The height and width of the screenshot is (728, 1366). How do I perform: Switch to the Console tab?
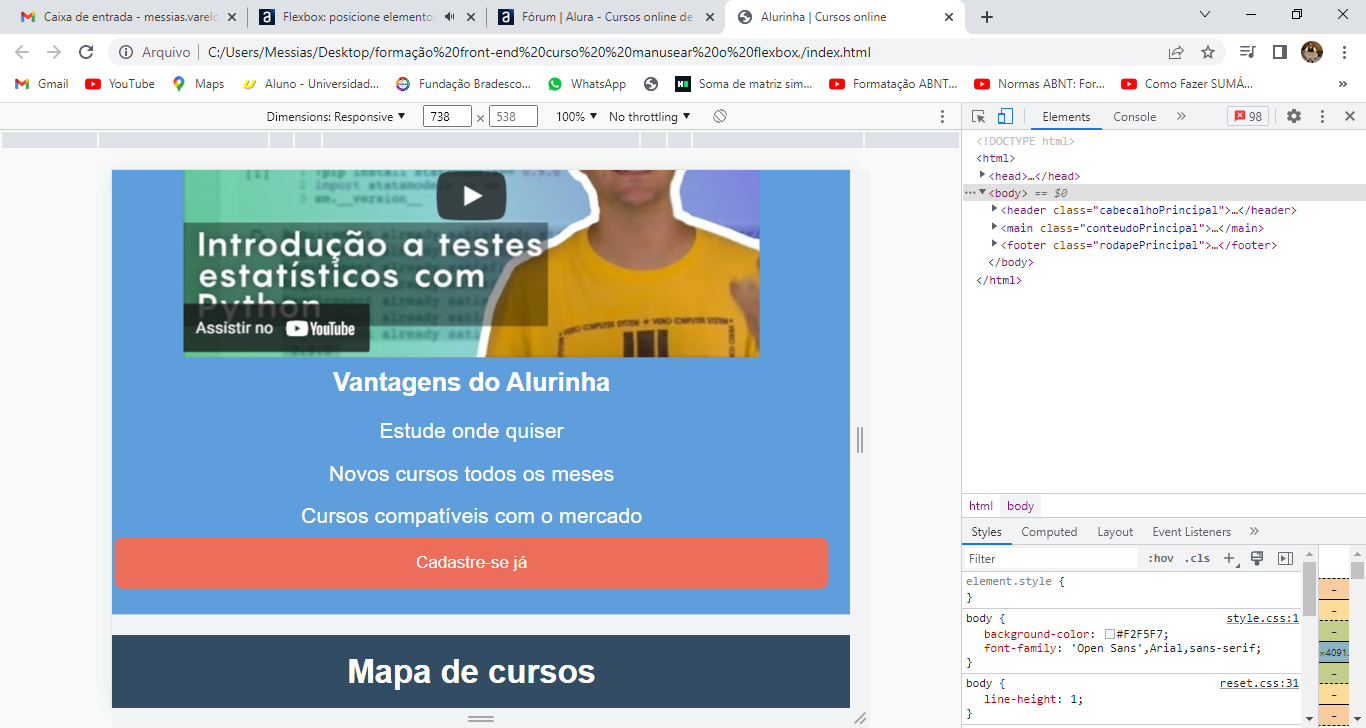pyautogui.click(x=1135, y=117)
